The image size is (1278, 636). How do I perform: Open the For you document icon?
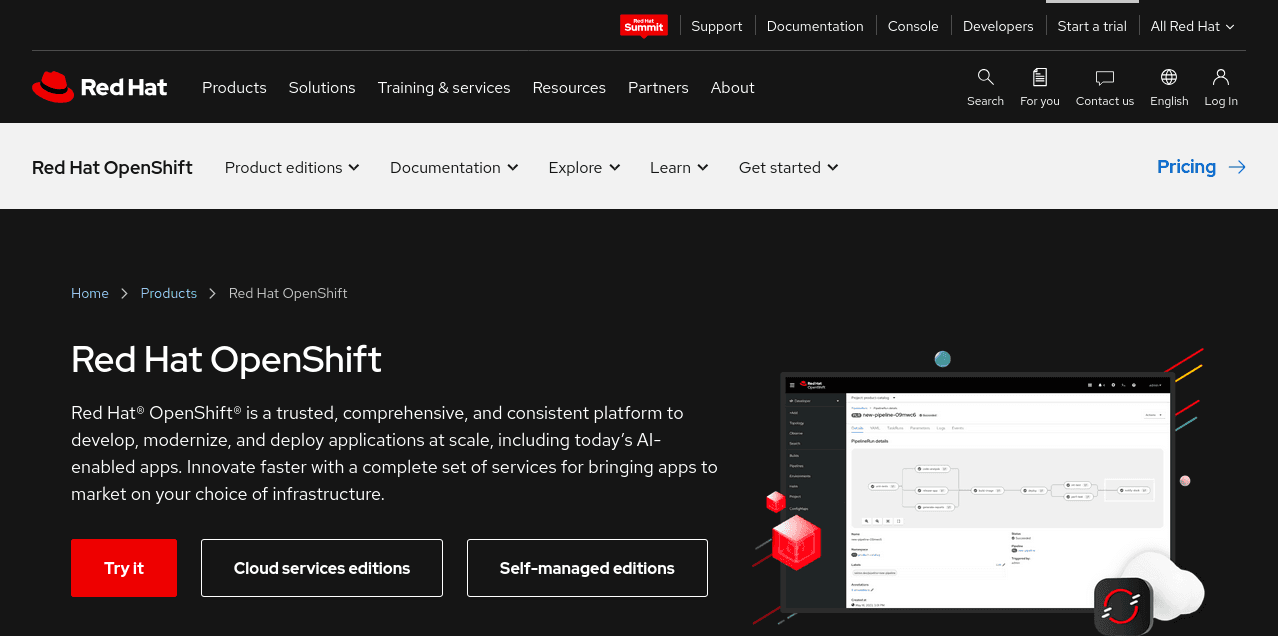[x=1040, y=77]
